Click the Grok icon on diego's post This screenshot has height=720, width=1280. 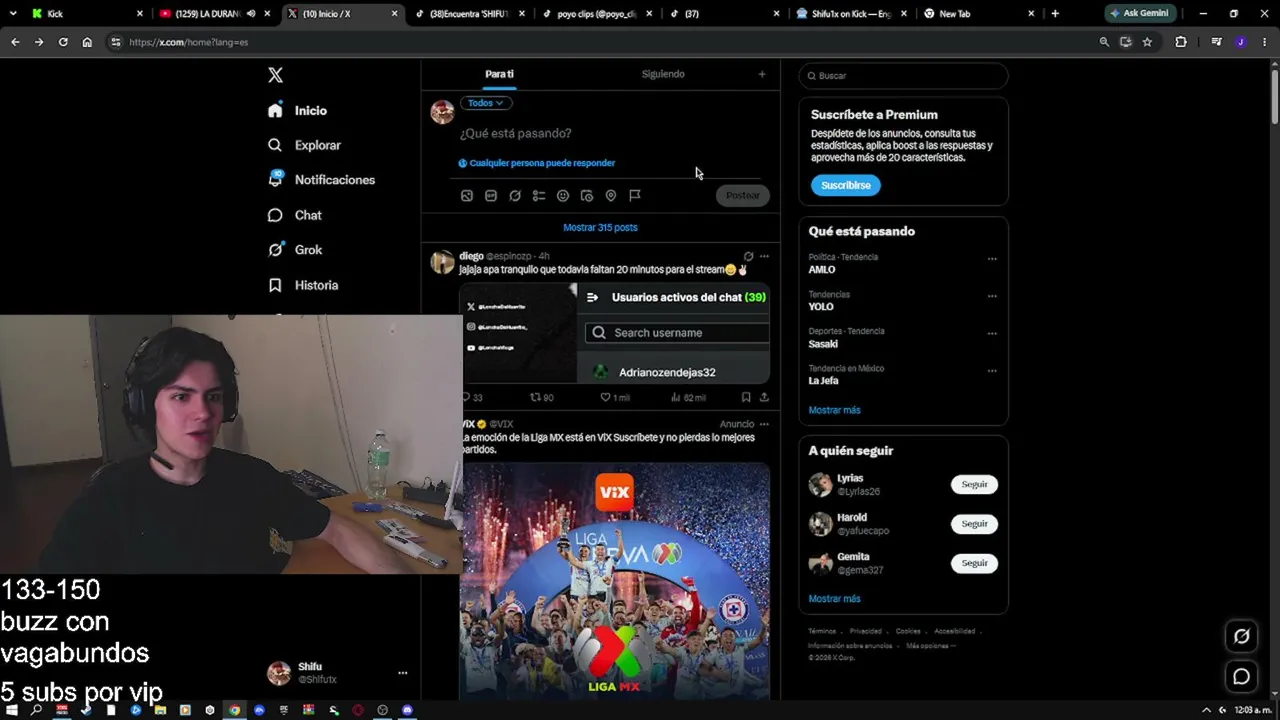(748, 256)
